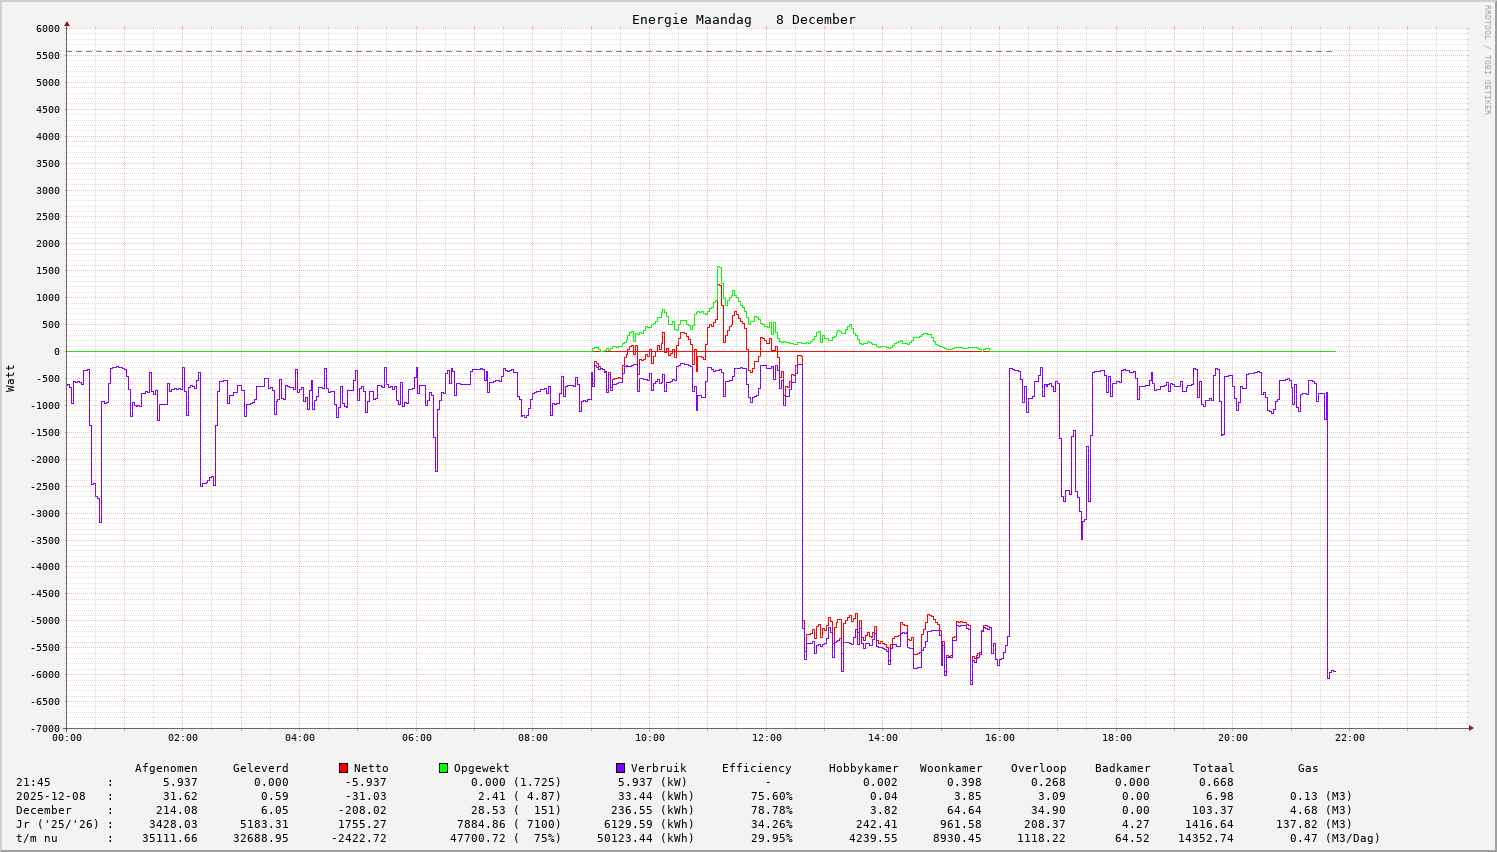The image size is (1497, 852).
Task: Click the Gas column header
Action: (x=1308, y=768)
